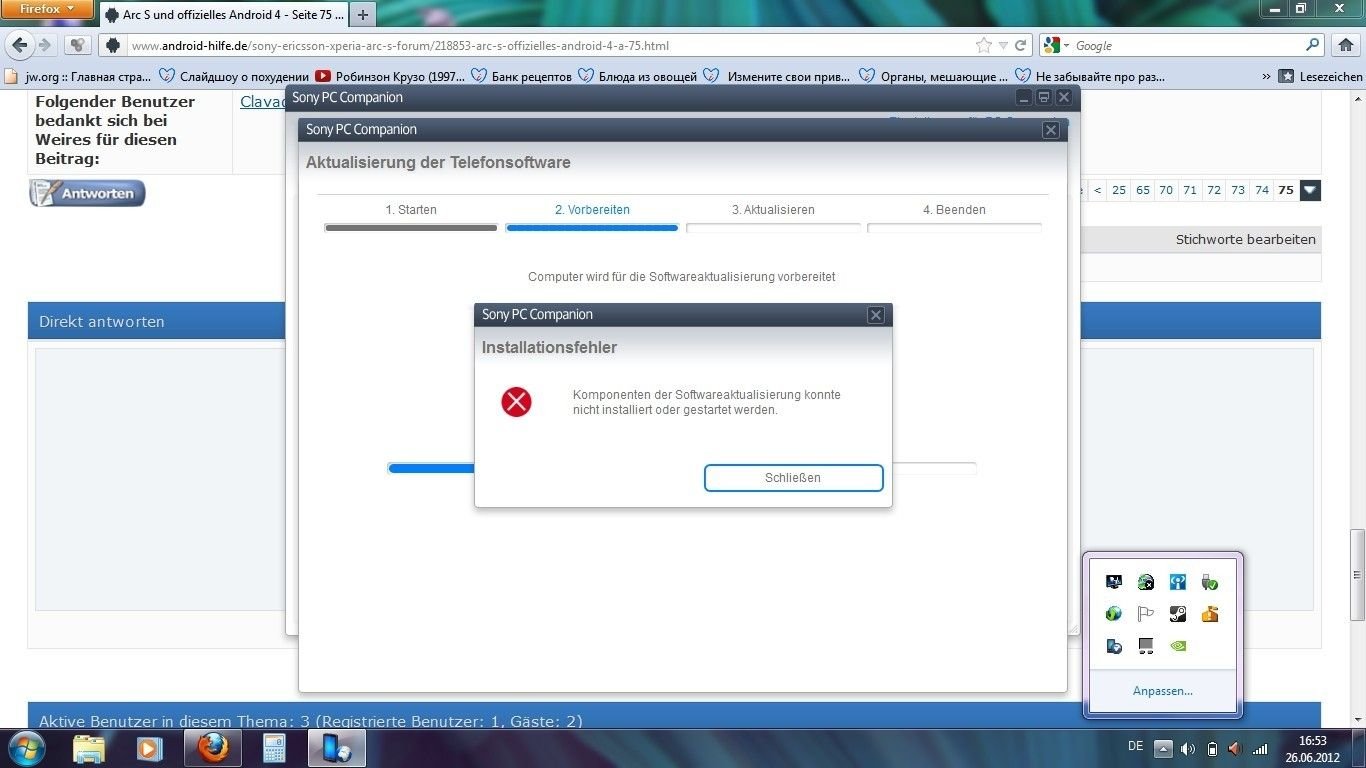This screenshot has height=768, width=1366.
Task: Go forward one page in Firefox
Action: (44, 45)
